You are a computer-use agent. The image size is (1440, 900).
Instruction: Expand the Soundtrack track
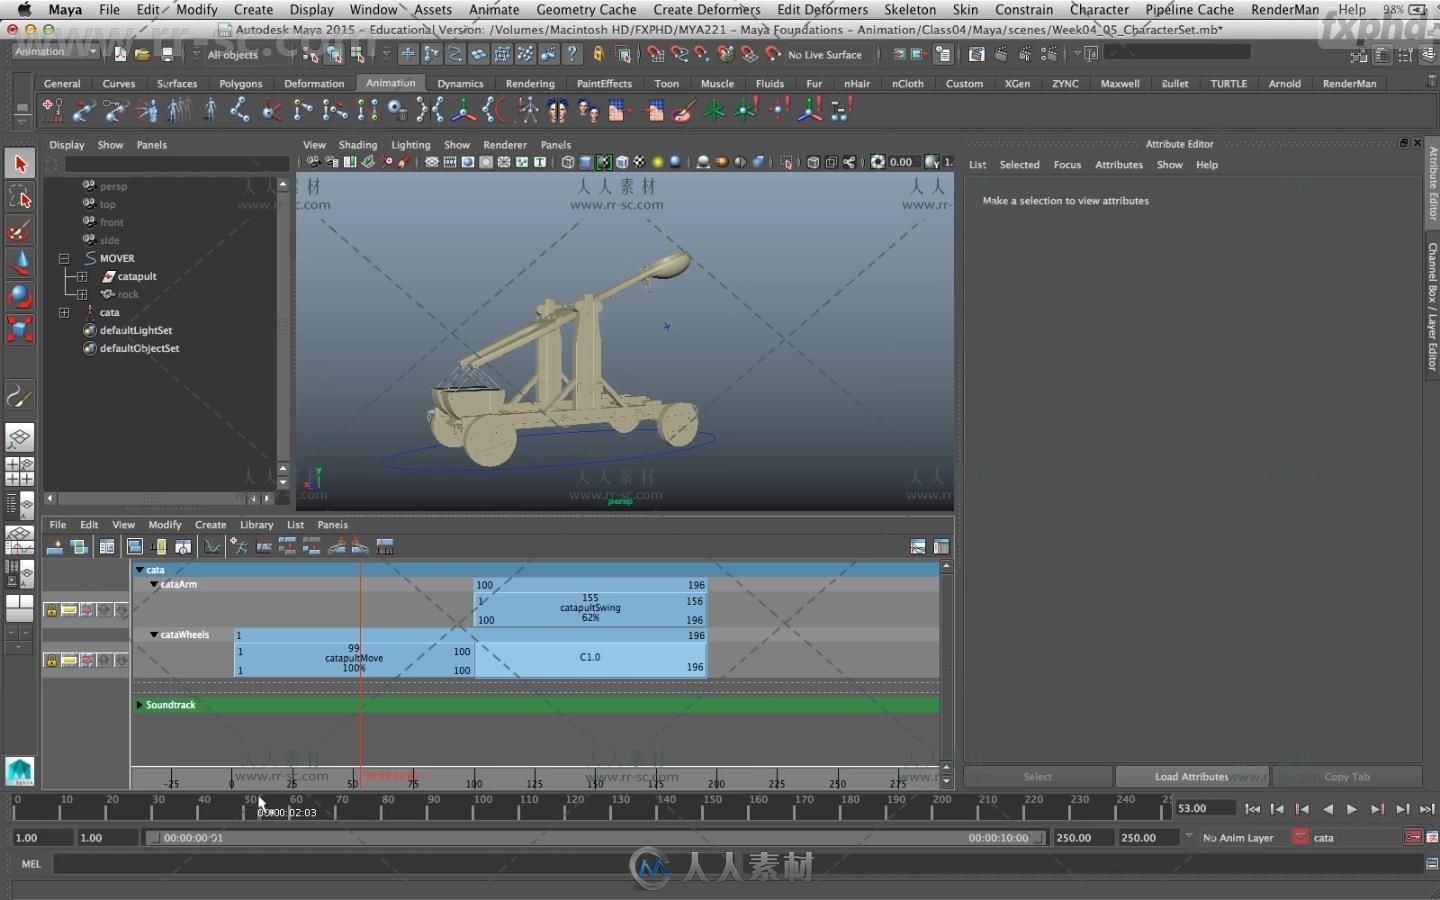point(140,705)
